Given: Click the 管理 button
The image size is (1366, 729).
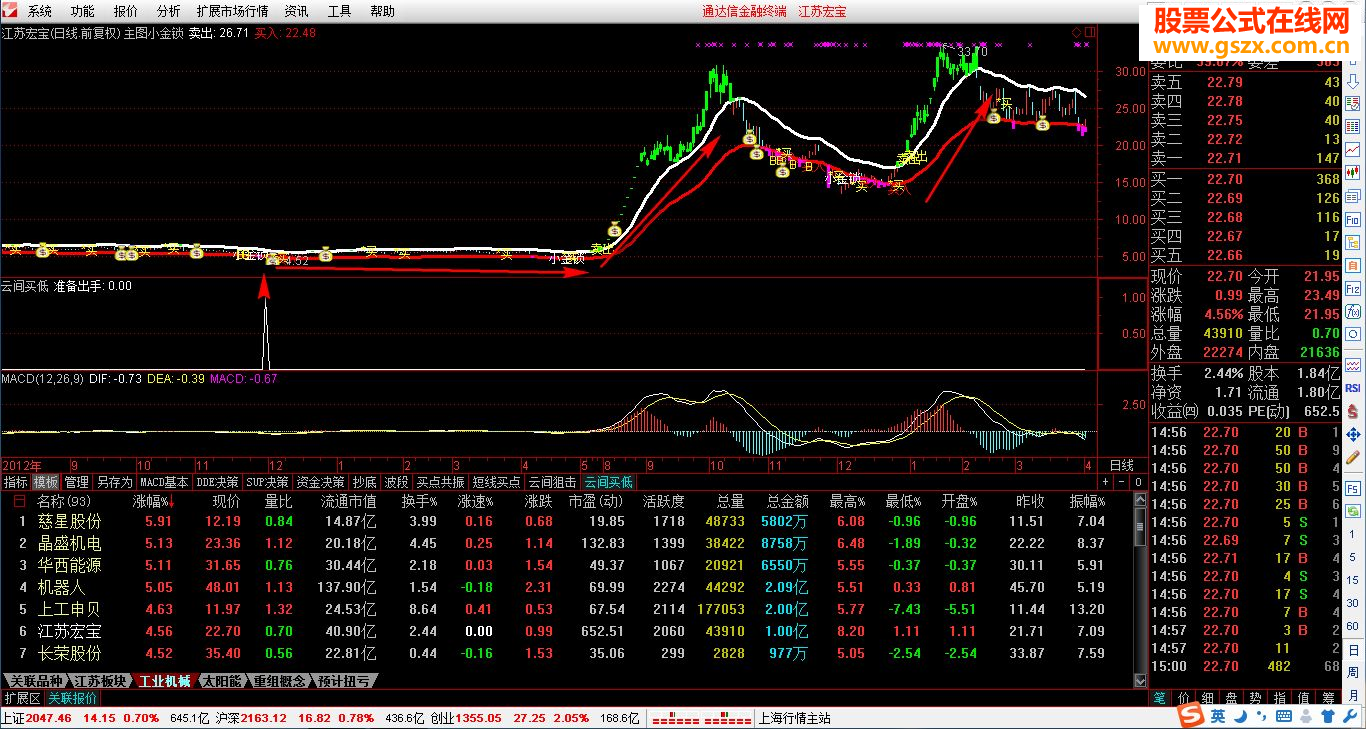Looking at the screenshot, I should coord(77,482).
